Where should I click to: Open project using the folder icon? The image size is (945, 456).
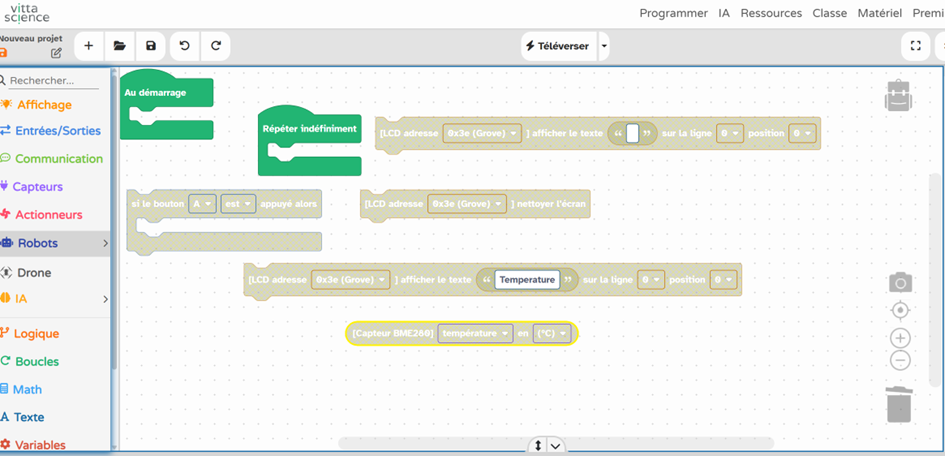(120, 46)
